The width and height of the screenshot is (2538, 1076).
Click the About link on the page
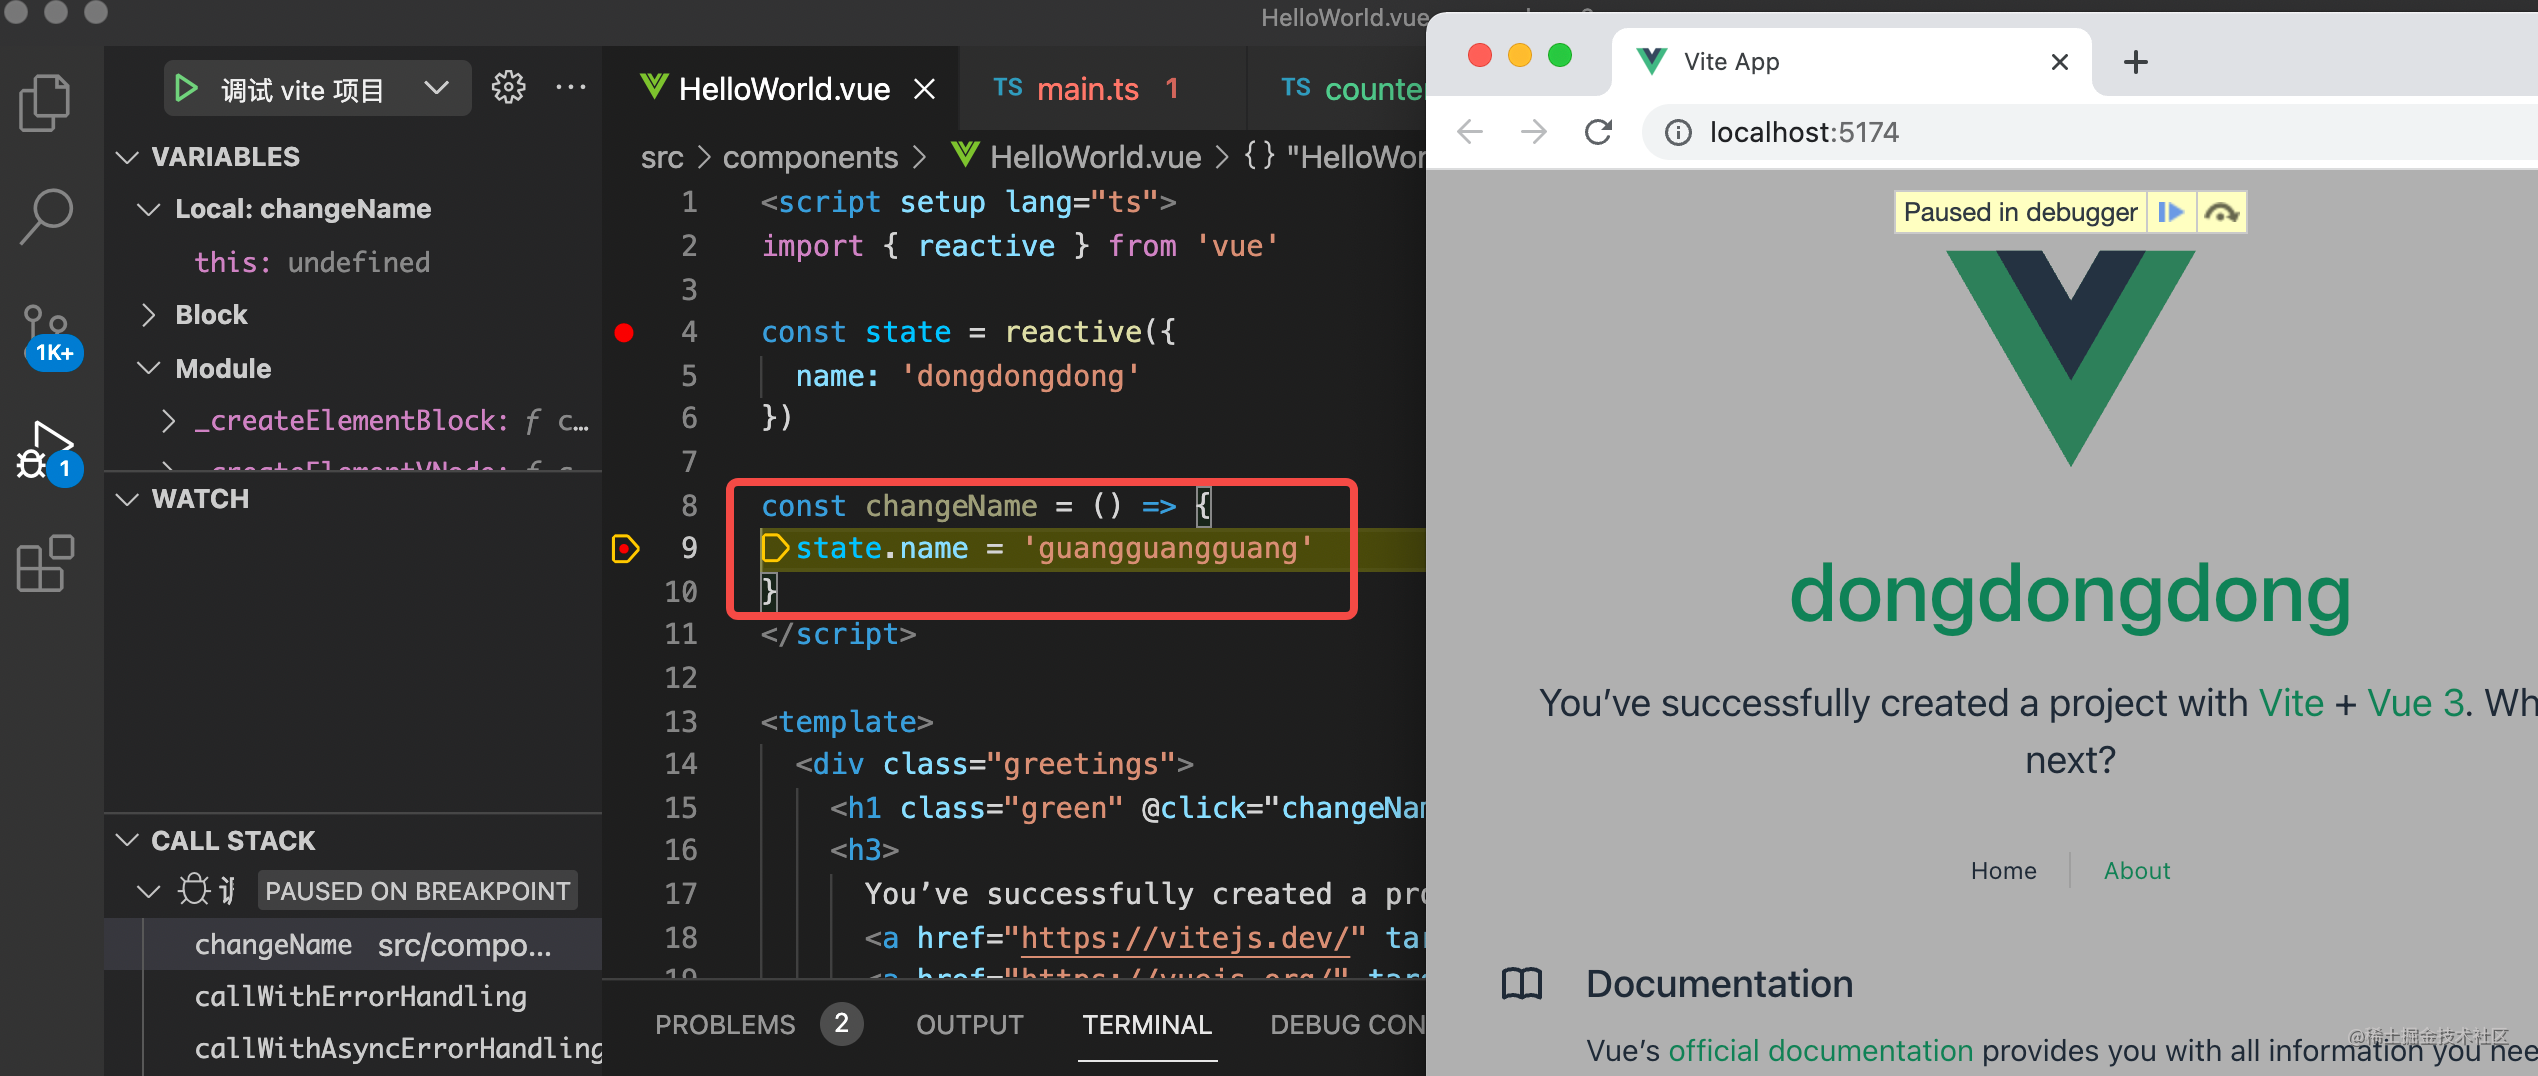[2136, 871]
